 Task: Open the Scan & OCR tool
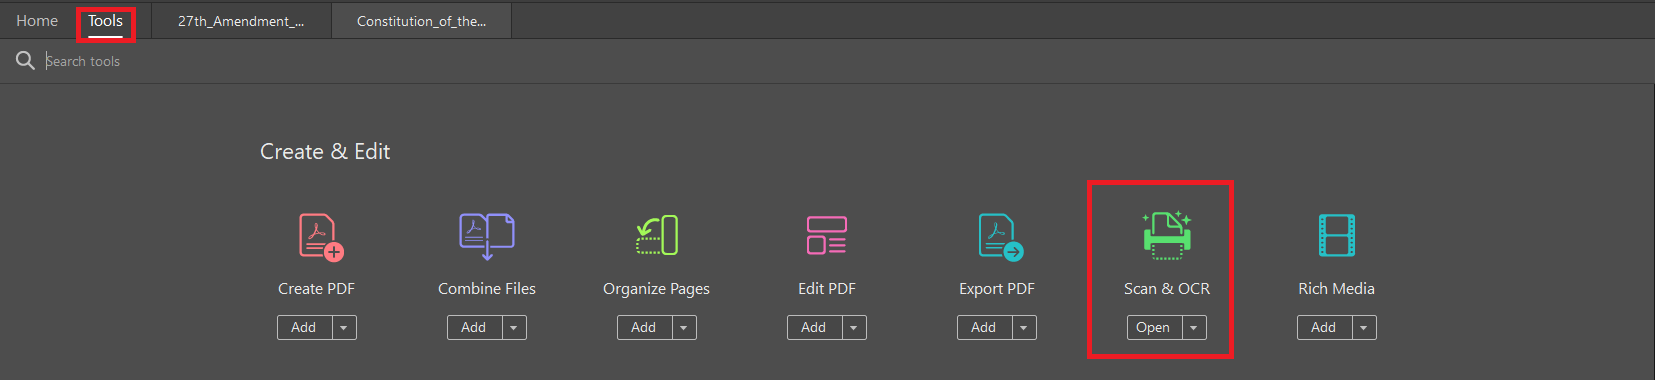pos(1154,327)
